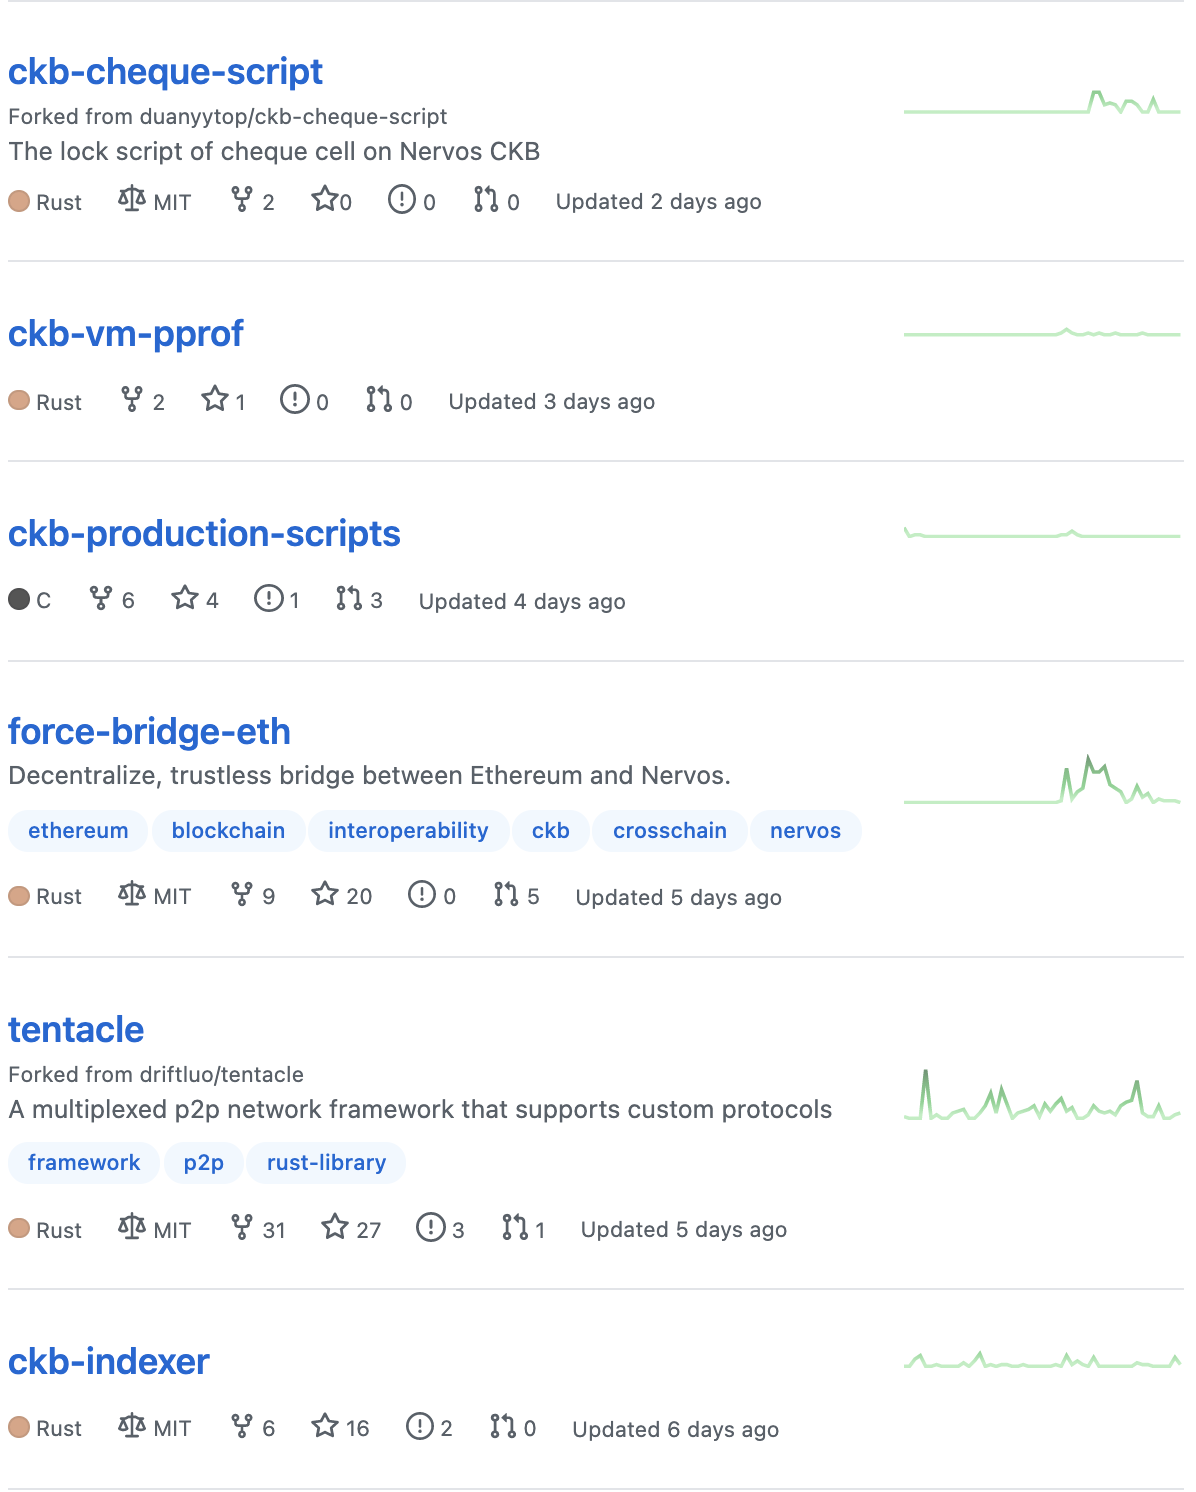Click 'Forked from duanyytop/ckb-cheque-script' text
The height and width of the screenshot is (1492, 1196).
point(227,117)
